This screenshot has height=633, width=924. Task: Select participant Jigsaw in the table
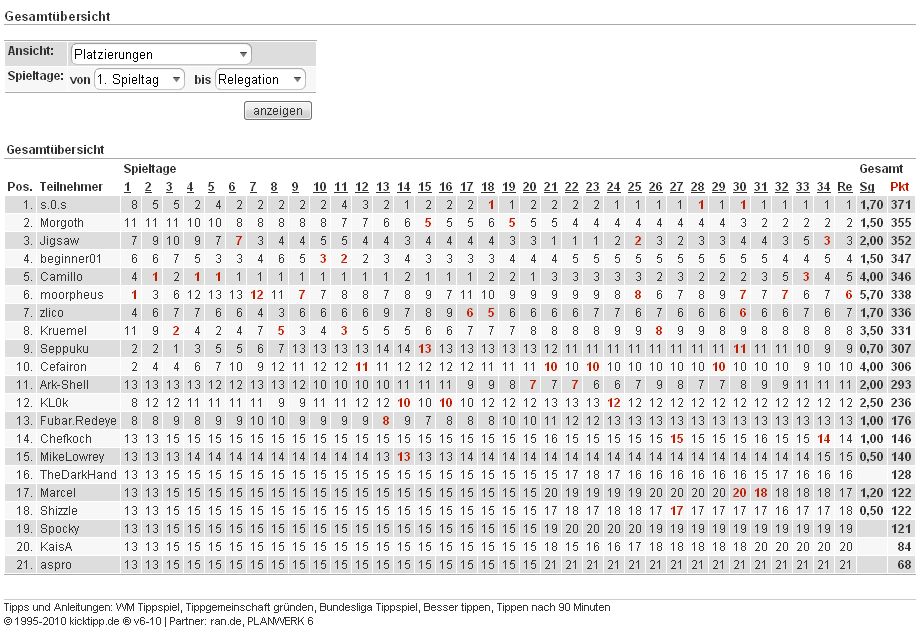click(60, 241)
